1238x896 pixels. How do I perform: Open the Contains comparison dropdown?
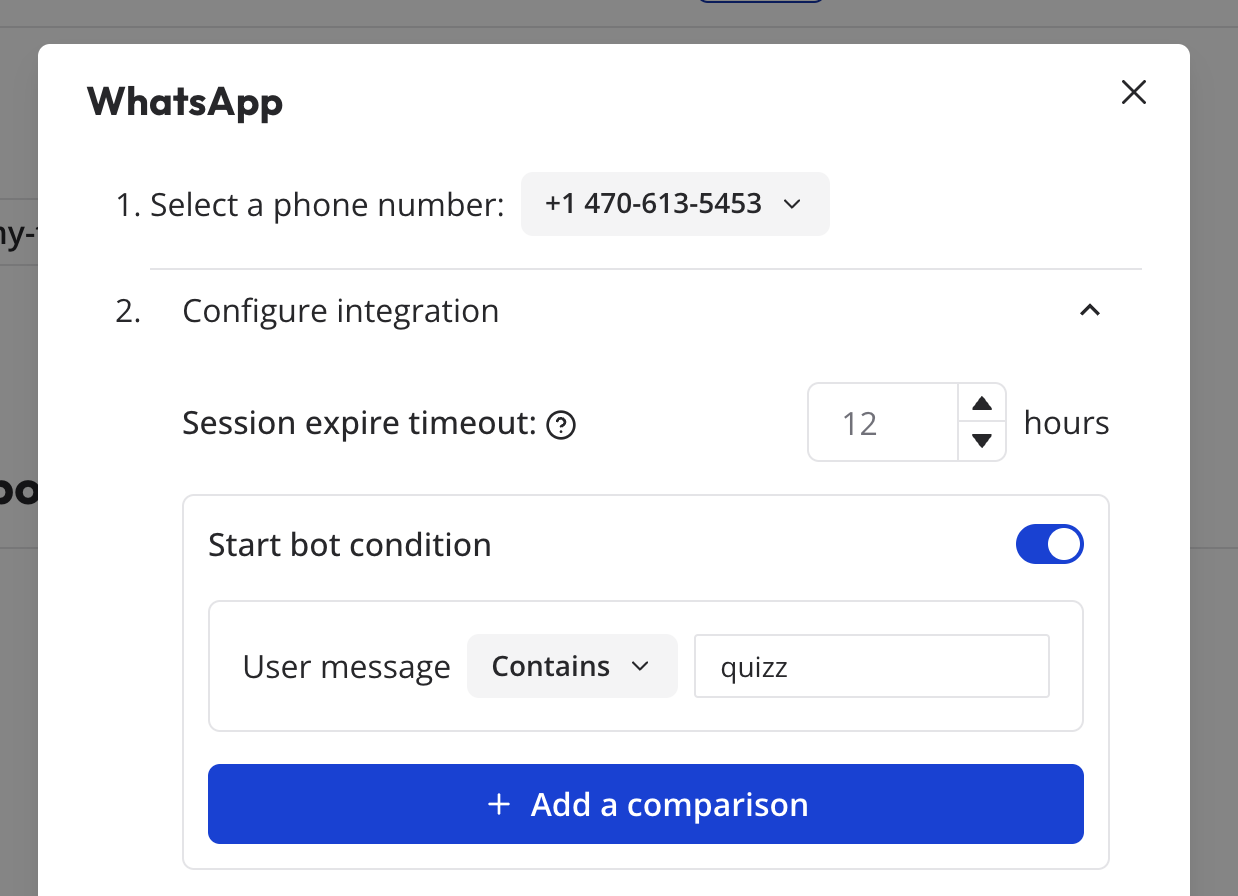coord(571,666)
